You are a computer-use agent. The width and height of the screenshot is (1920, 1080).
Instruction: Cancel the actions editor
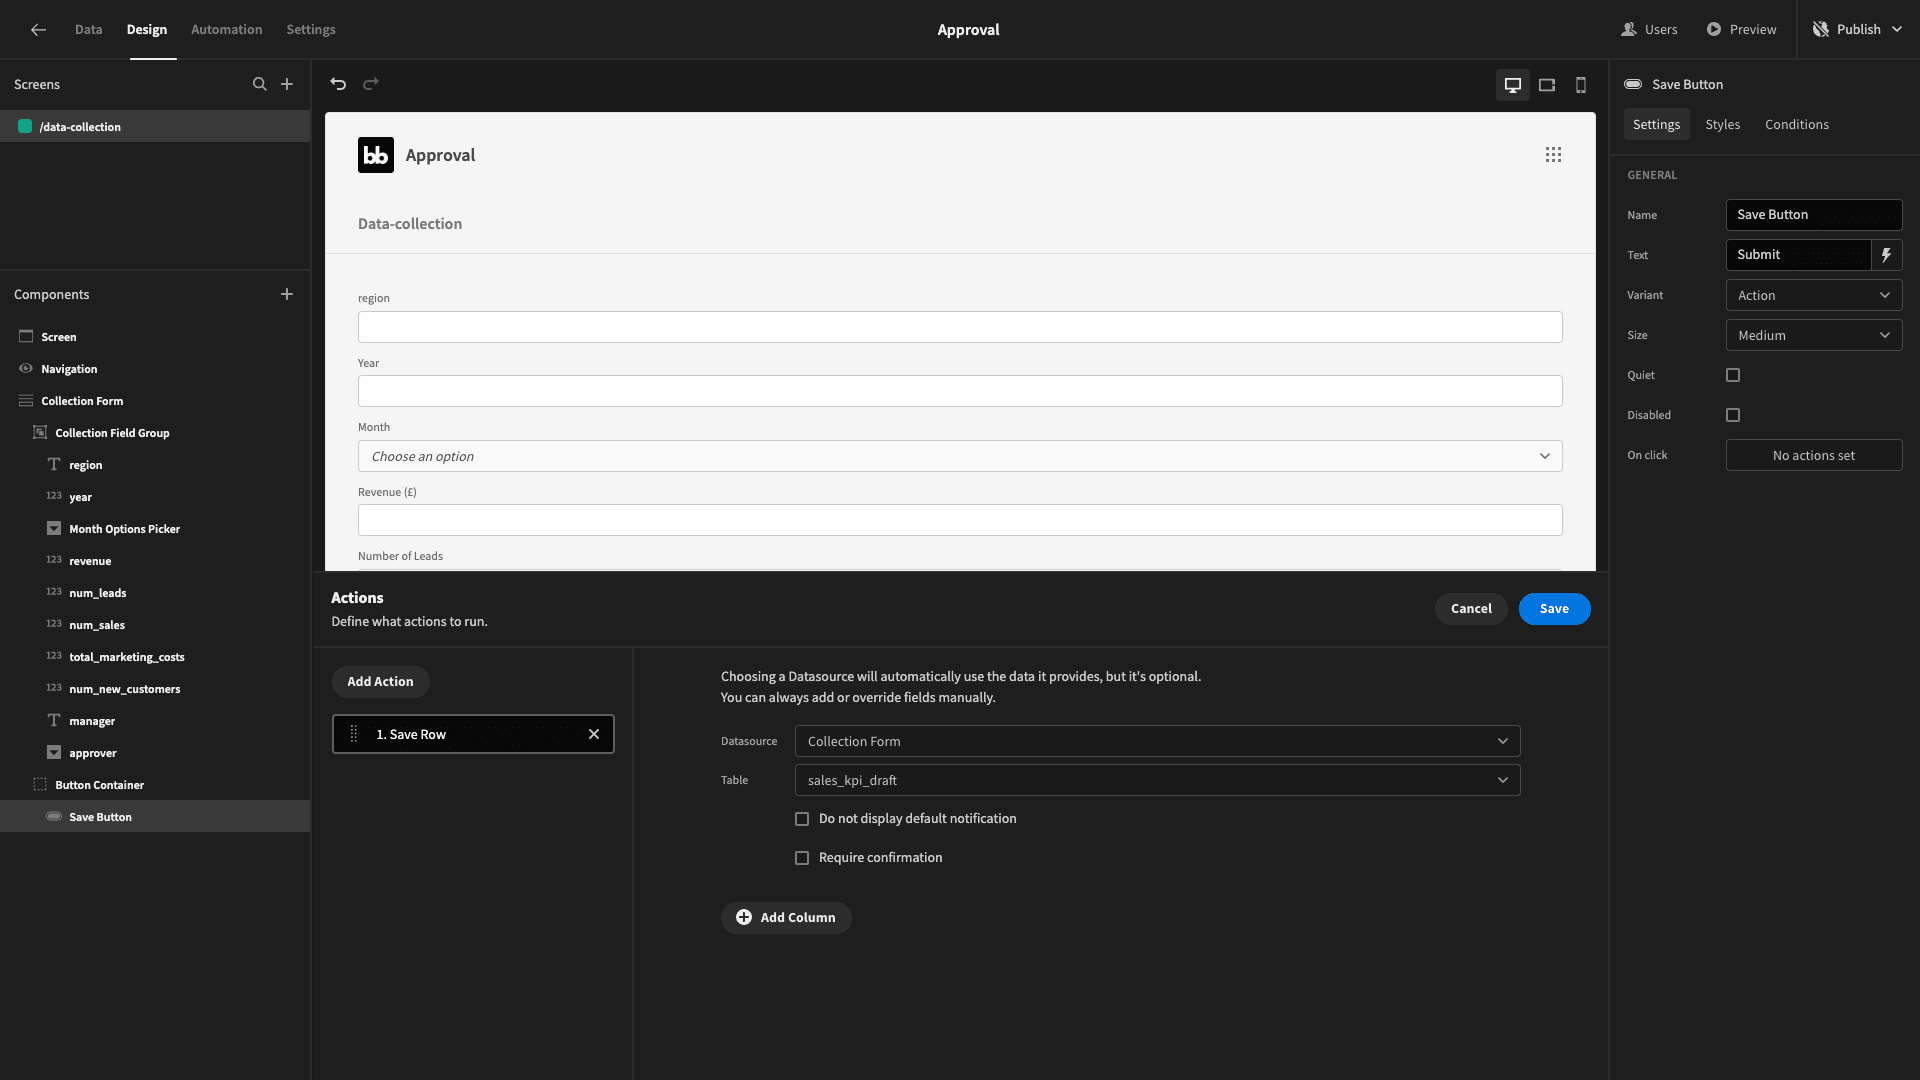(x=1471, y=609)
